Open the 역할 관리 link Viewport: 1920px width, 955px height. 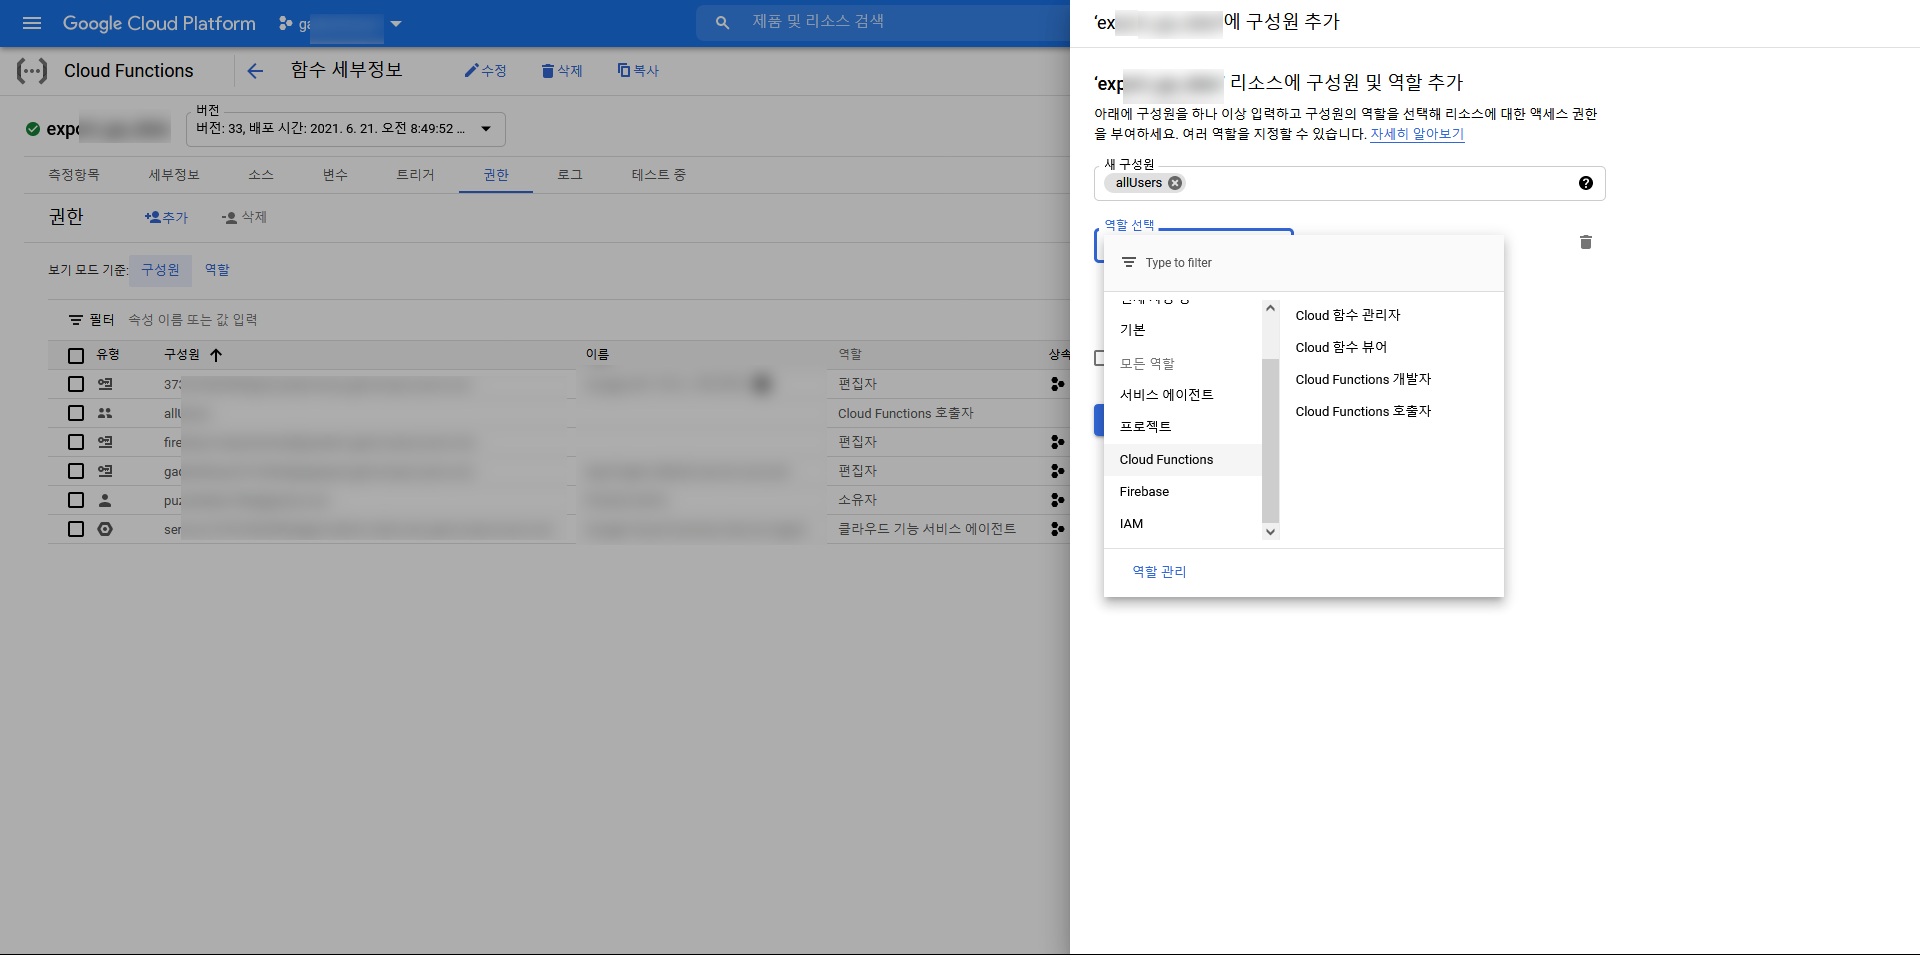1159,572
